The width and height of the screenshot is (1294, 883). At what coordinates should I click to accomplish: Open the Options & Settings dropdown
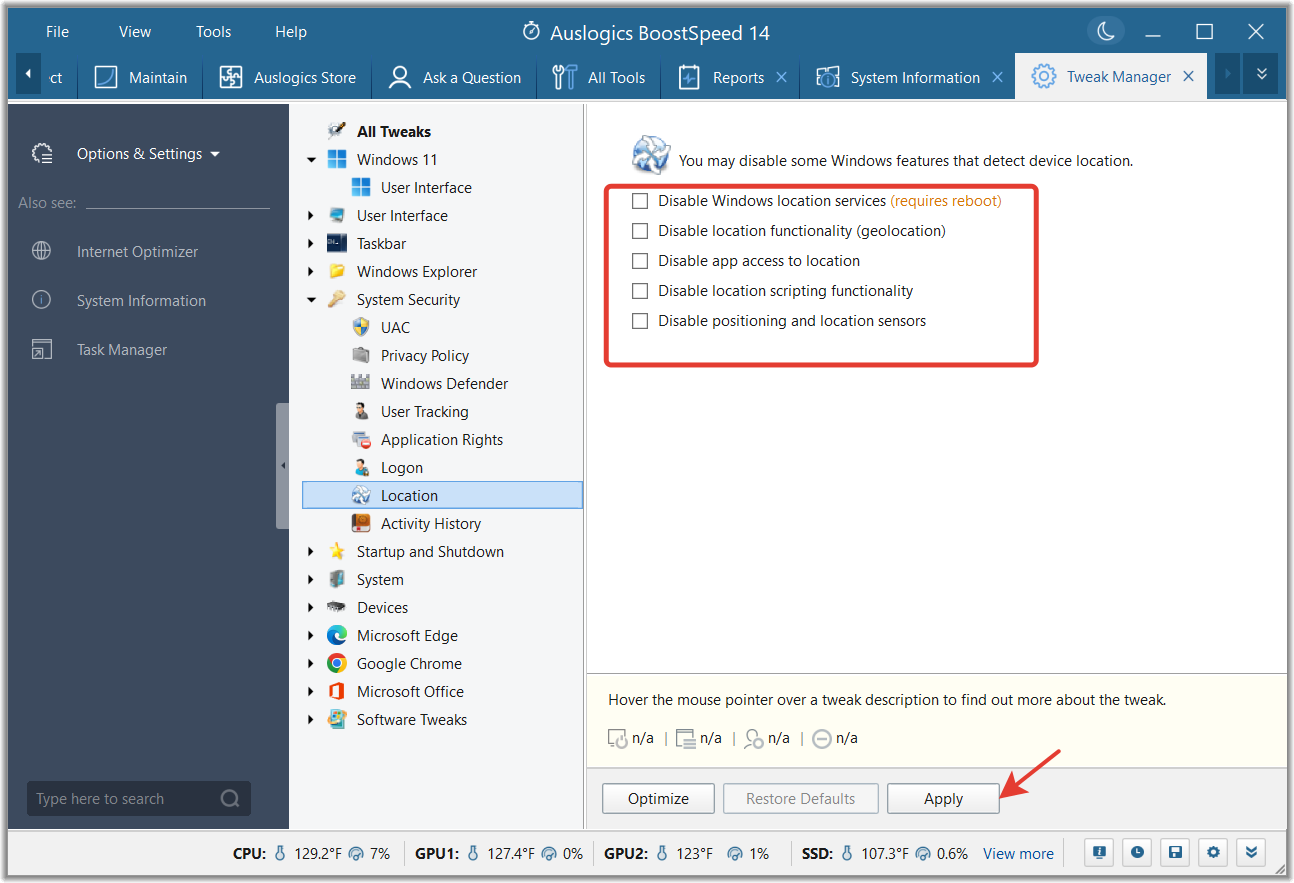pos(148,154)
